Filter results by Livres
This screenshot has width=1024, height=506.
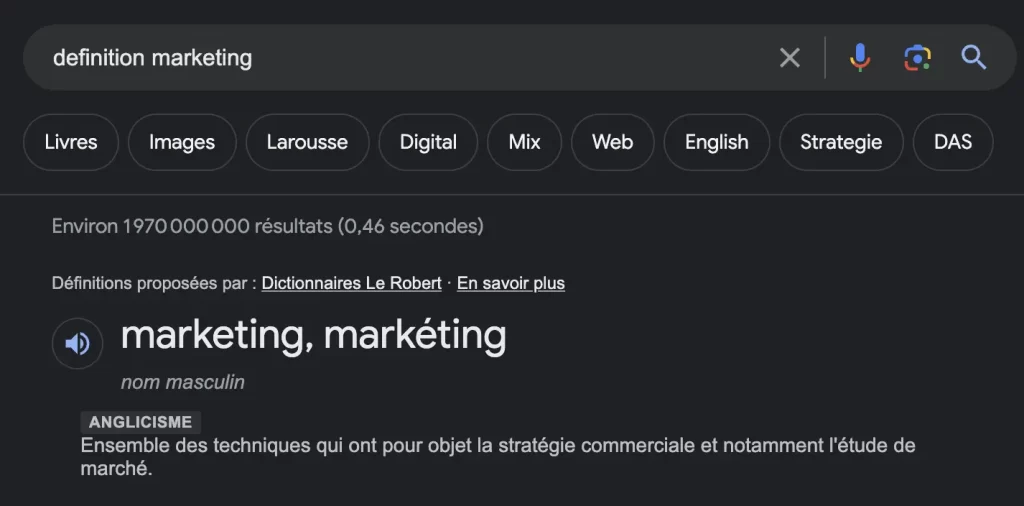(71, 142)
